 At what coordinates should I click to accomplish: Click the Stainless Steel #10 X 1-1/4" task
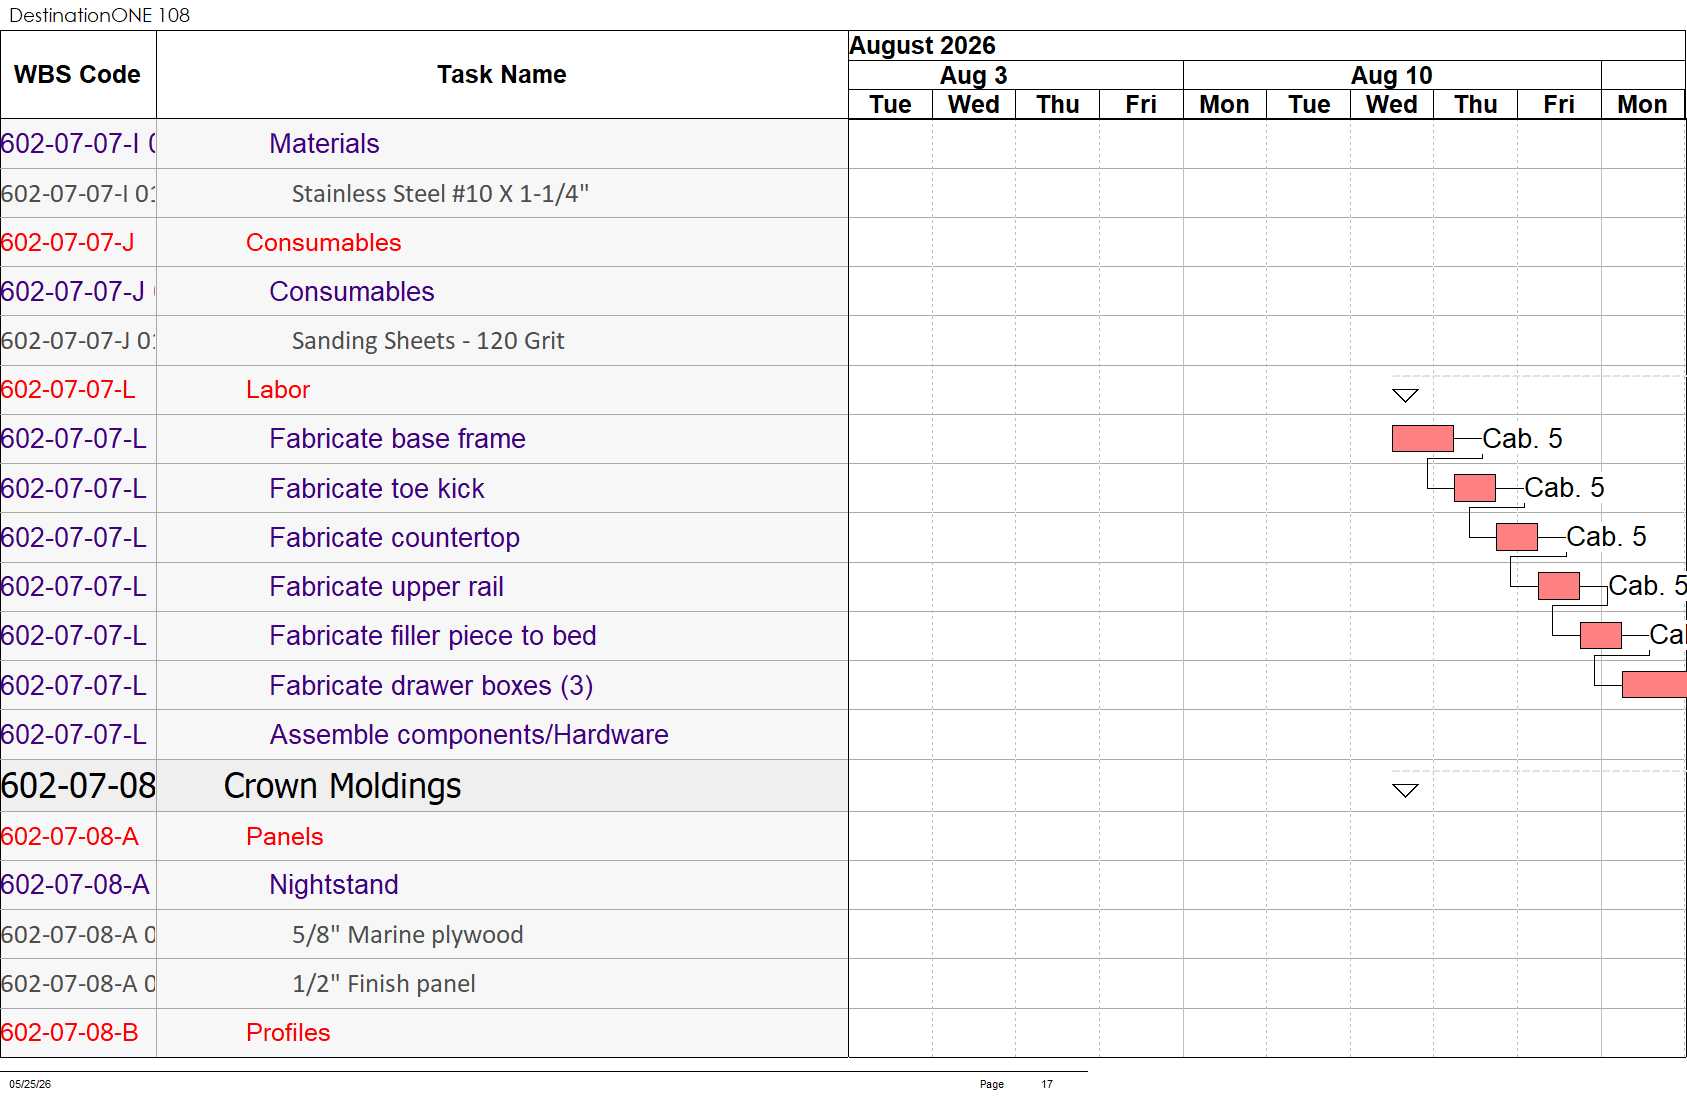point(440,193)
